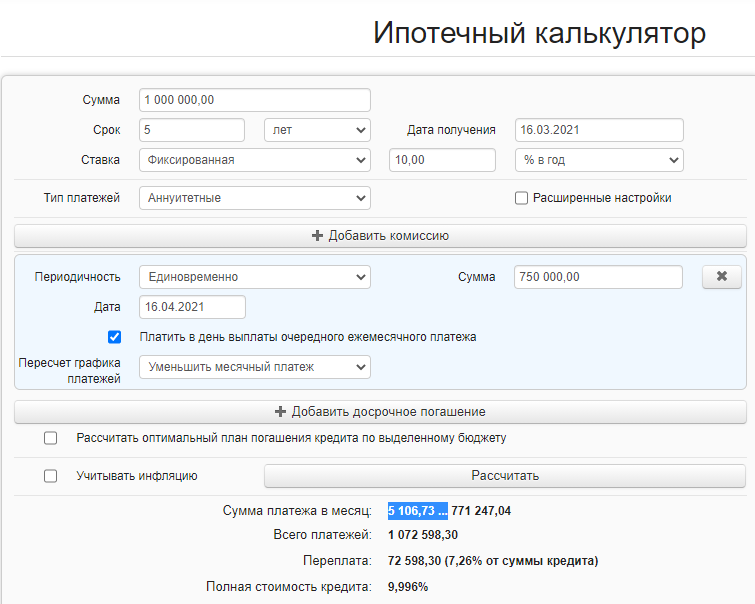
Task: Enable the Расширенные настройки checkbox
Action: [521, 198]
